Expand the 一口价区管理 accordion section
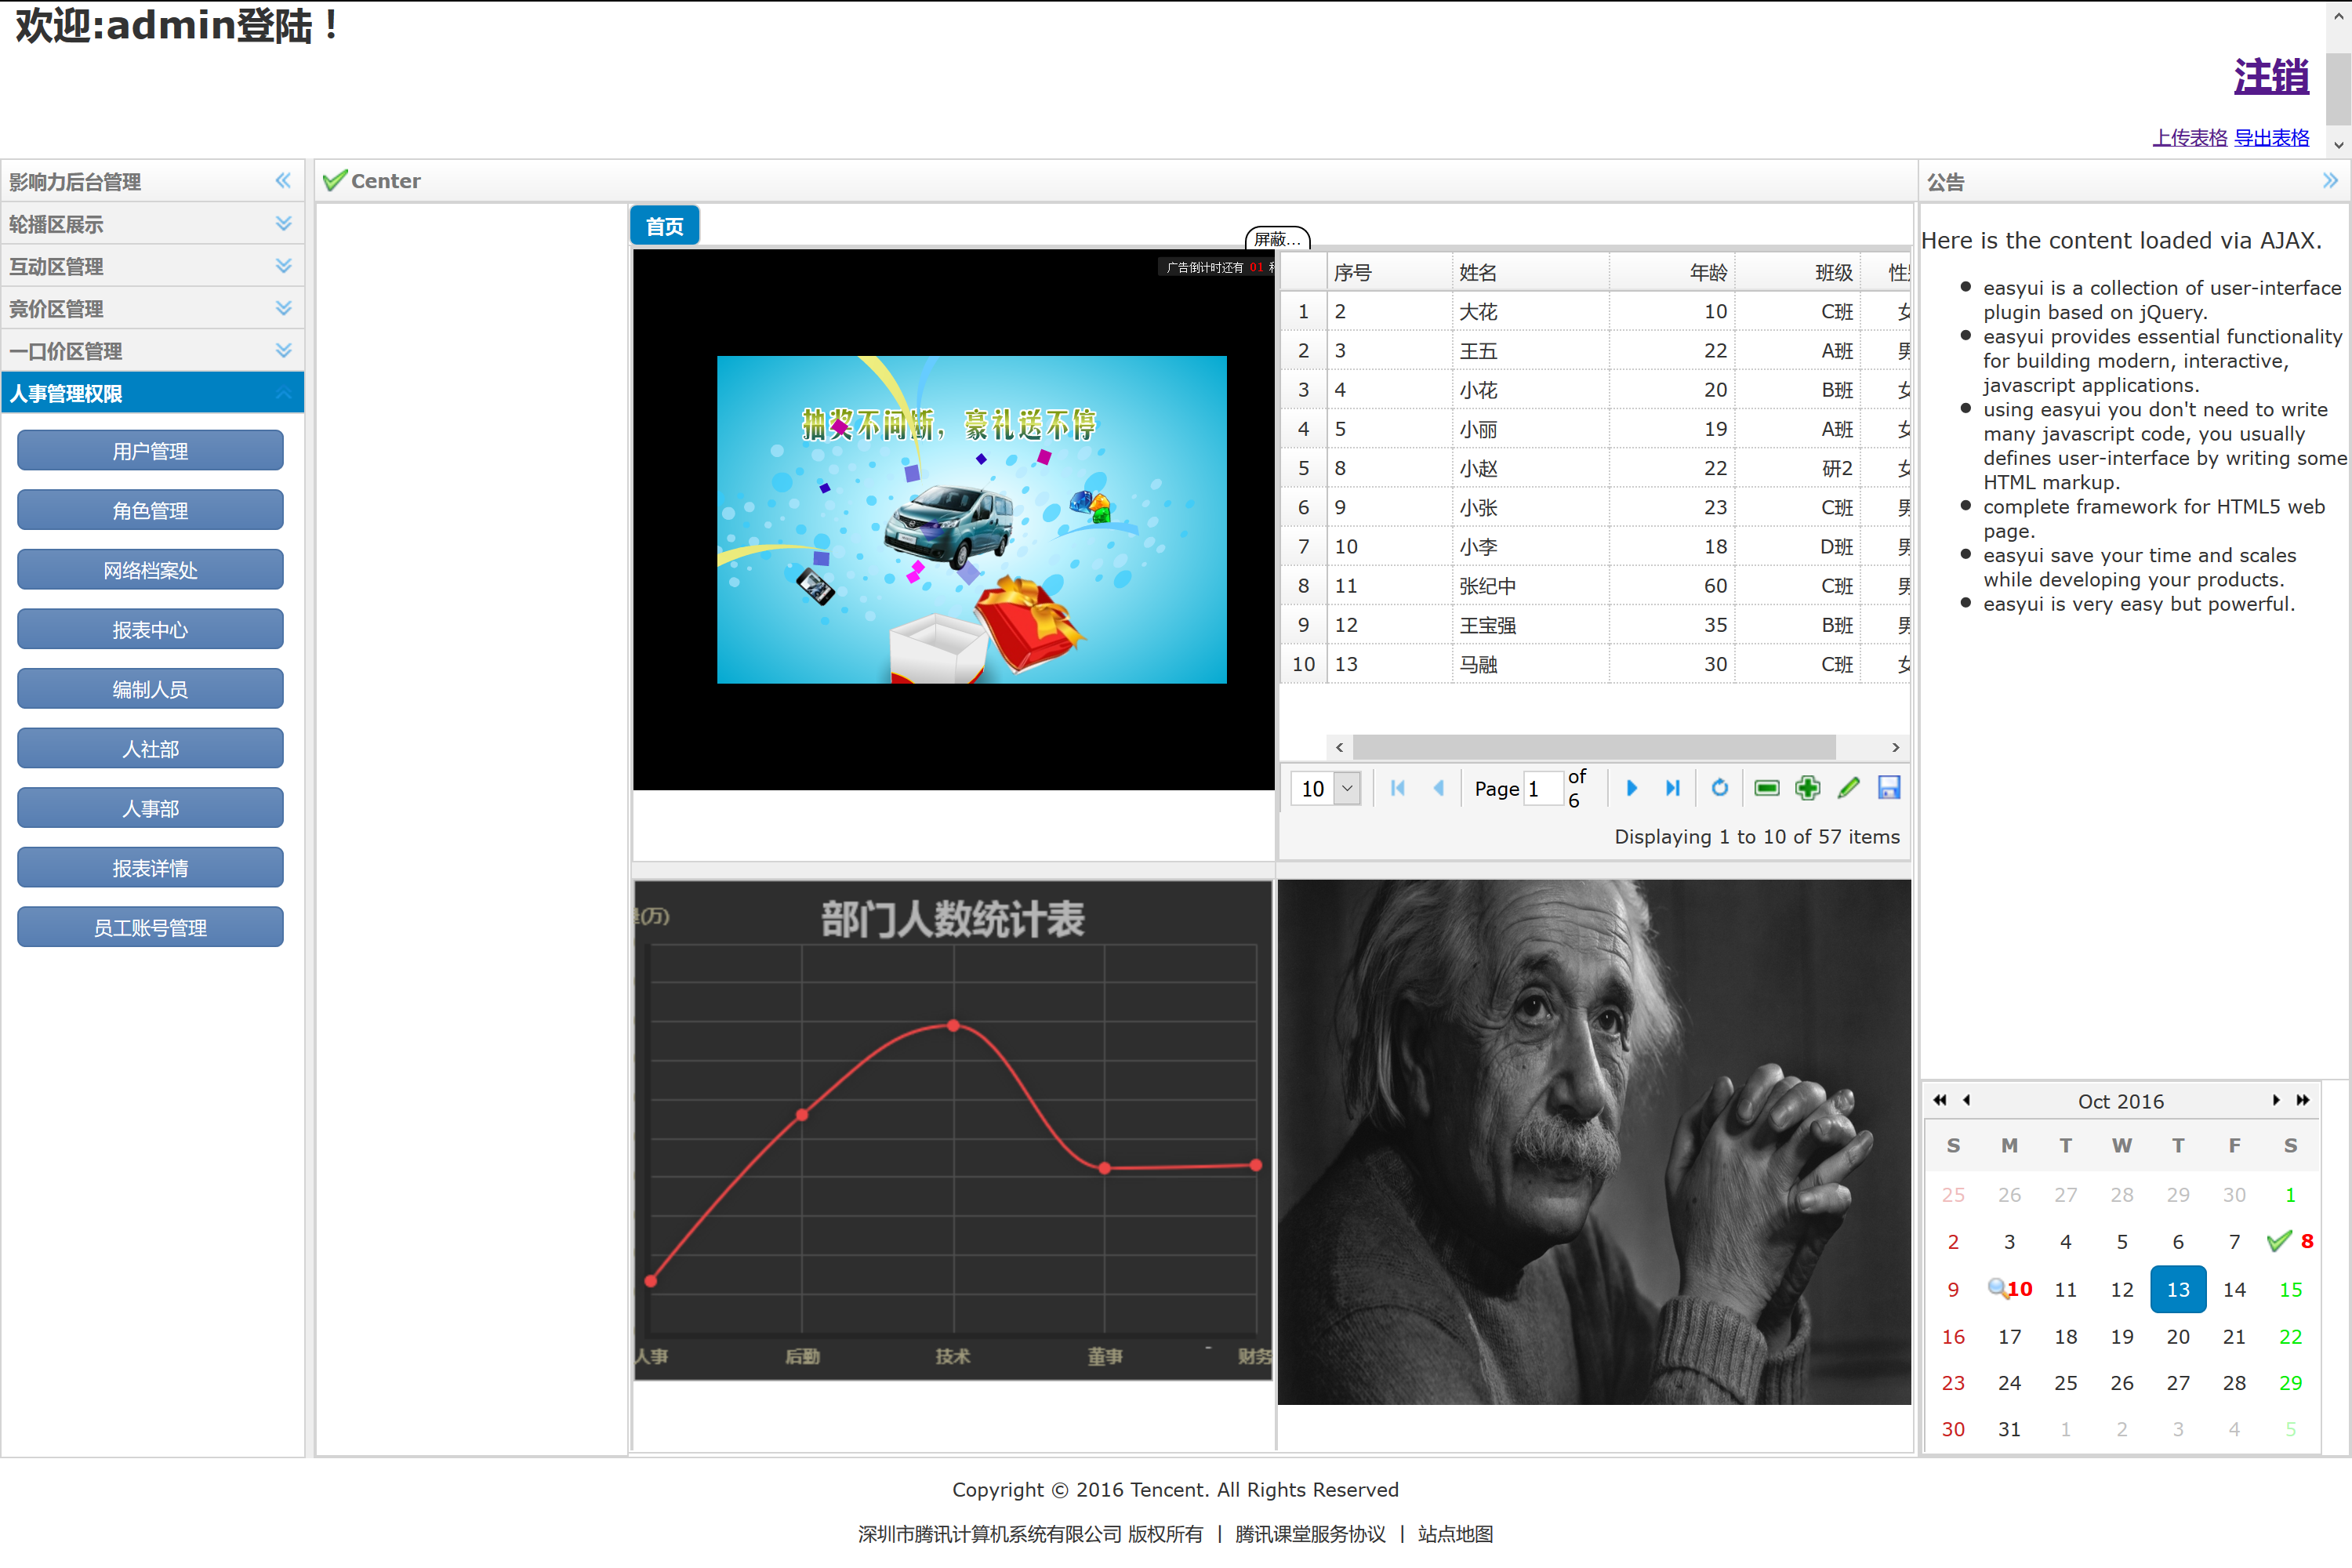 283,351
